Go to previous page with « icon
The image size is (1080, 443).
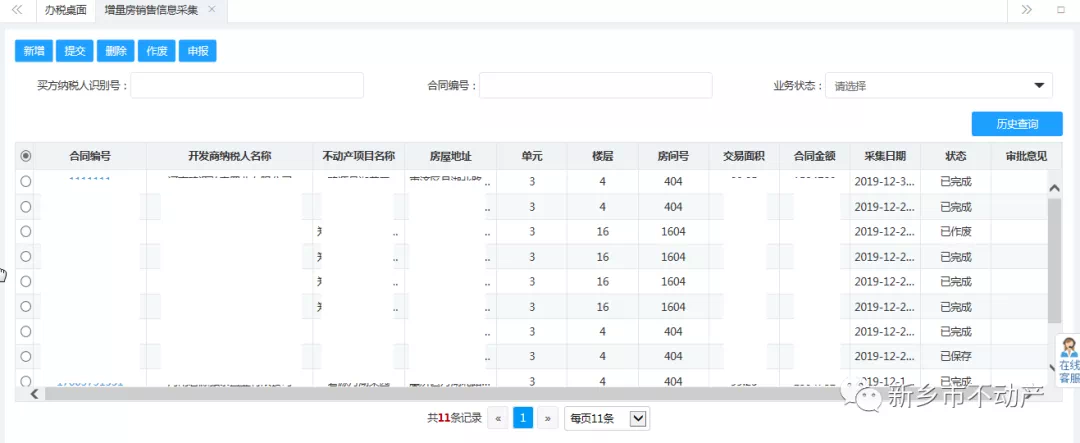497,418
